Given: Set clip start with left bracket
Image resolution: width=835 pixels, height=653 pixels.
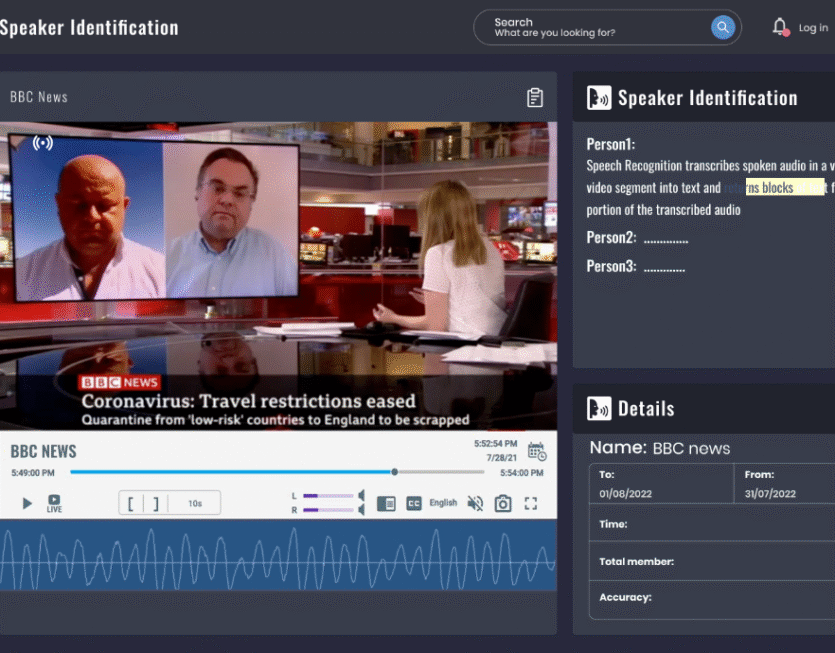Looking at the screenshot, I should [130, 503].
